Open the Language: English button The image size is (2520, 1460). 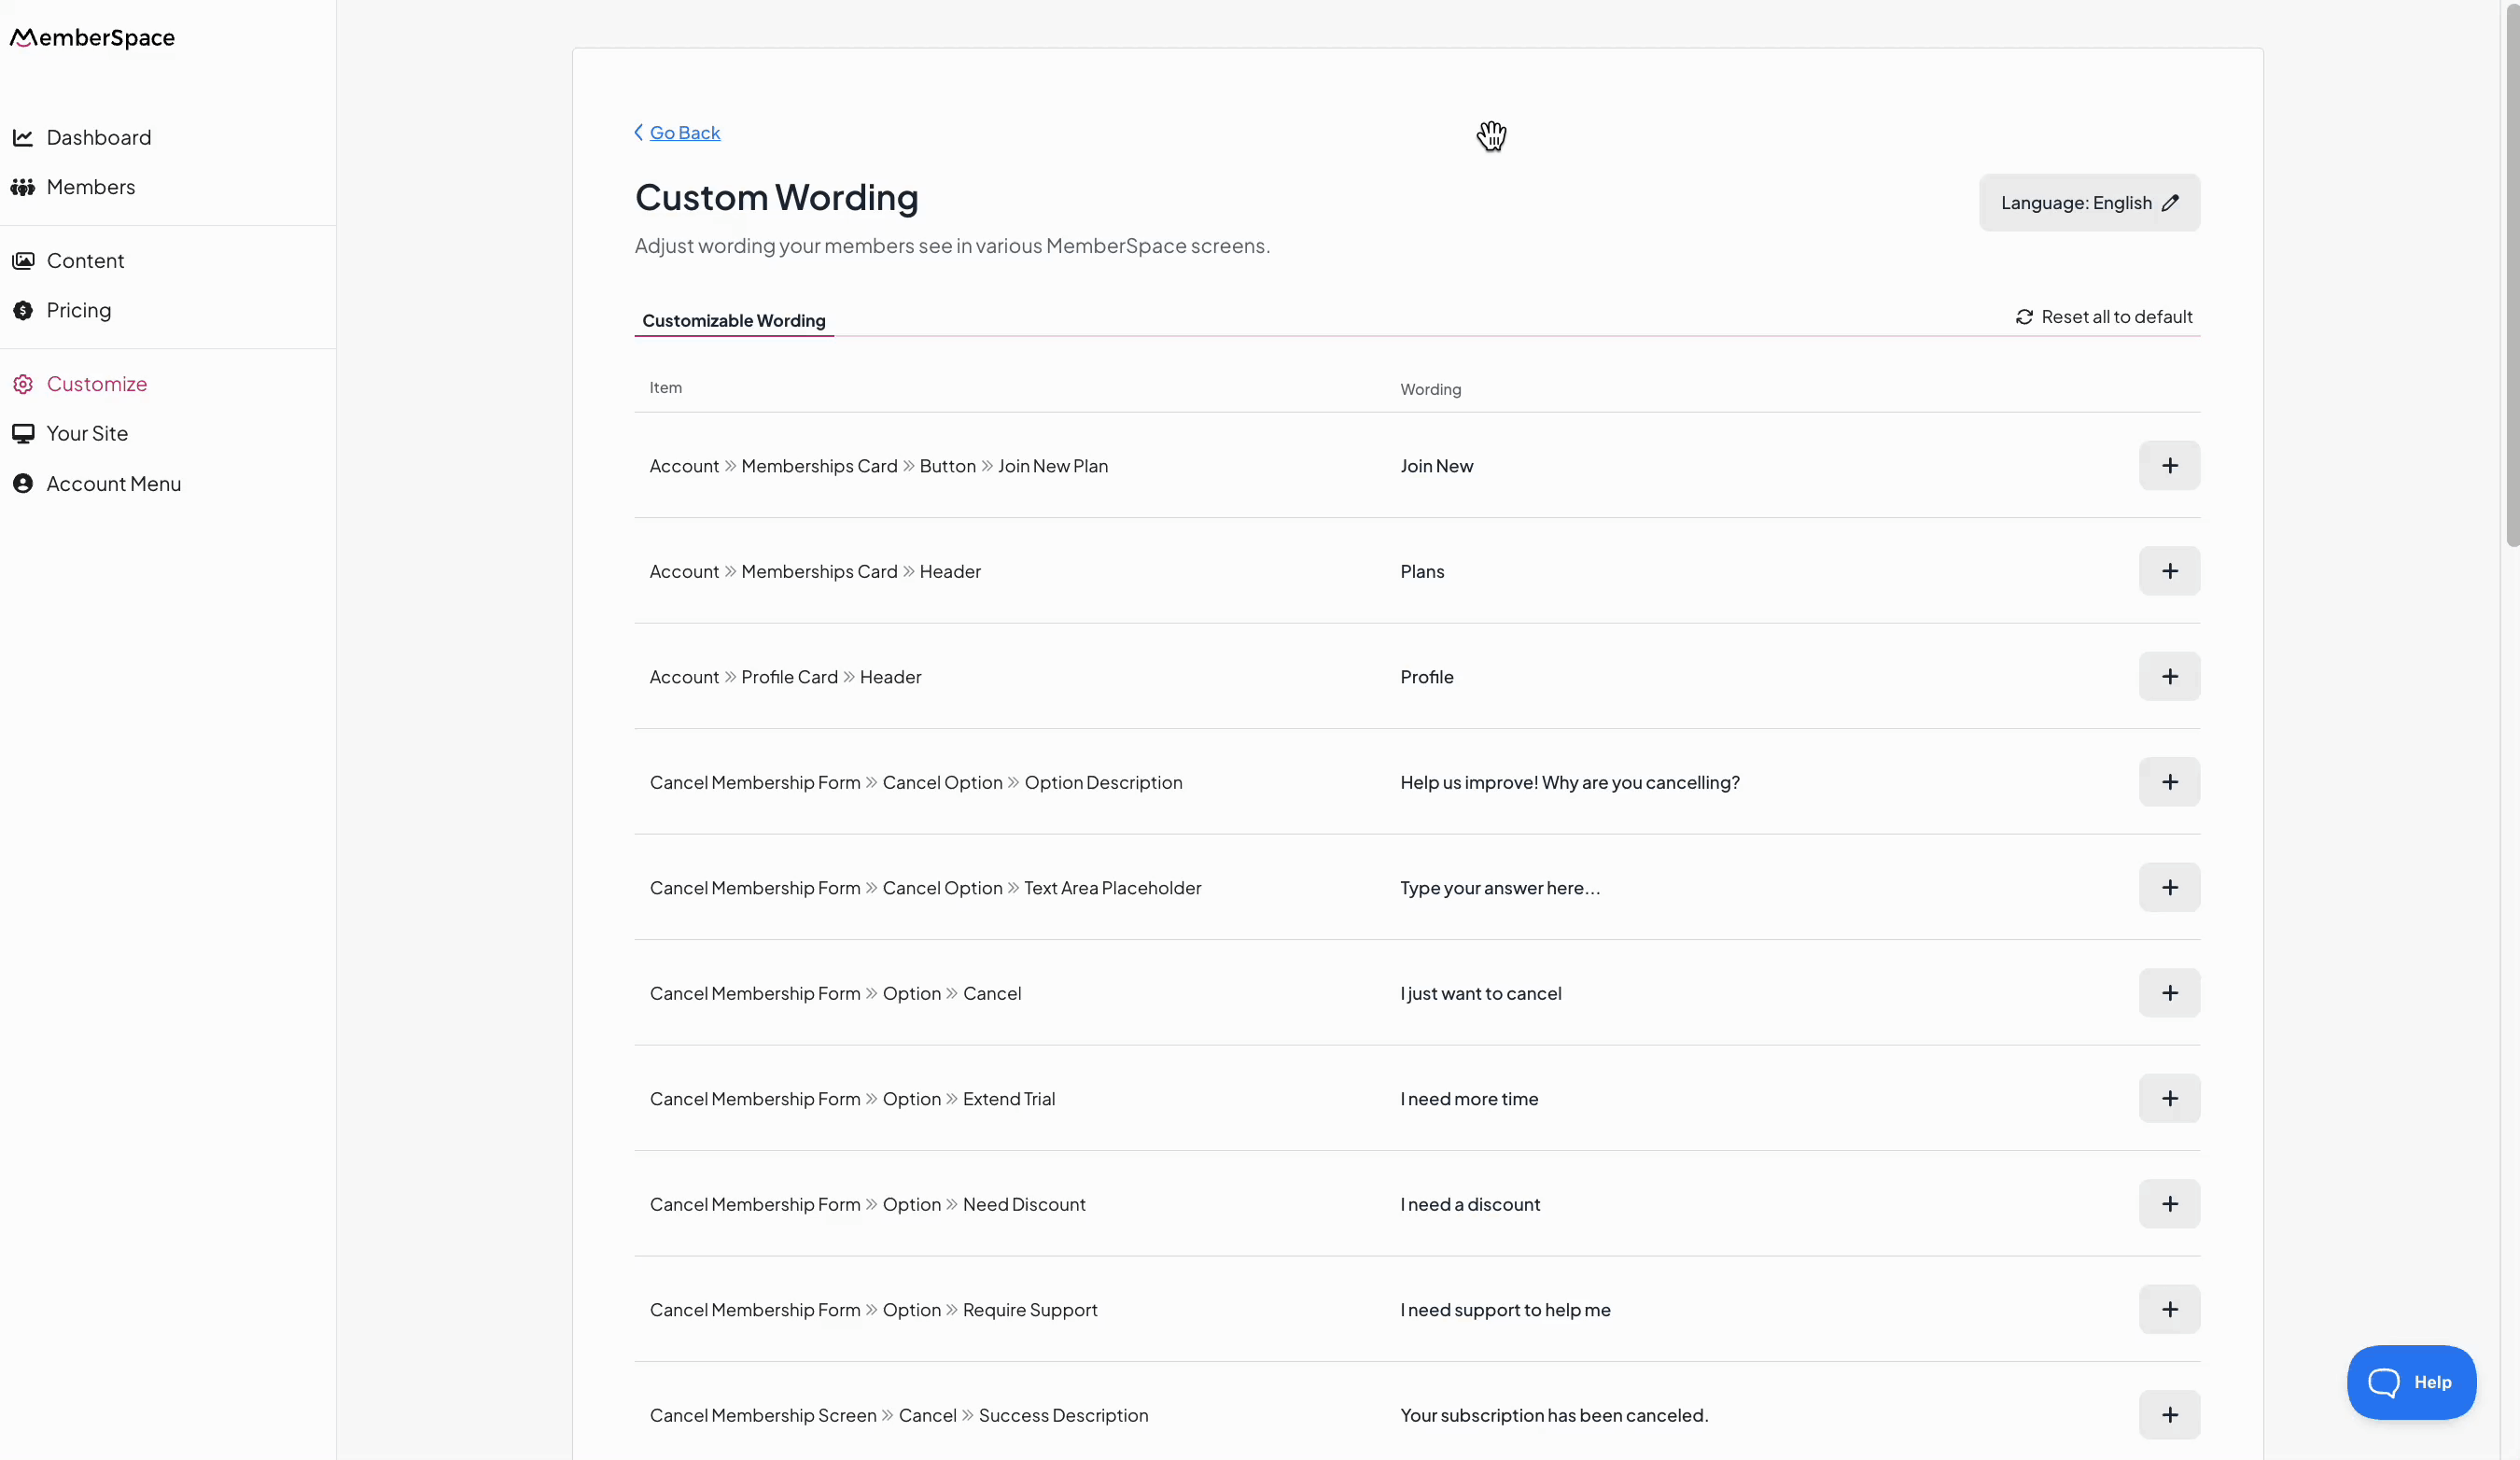[2089, 203]
